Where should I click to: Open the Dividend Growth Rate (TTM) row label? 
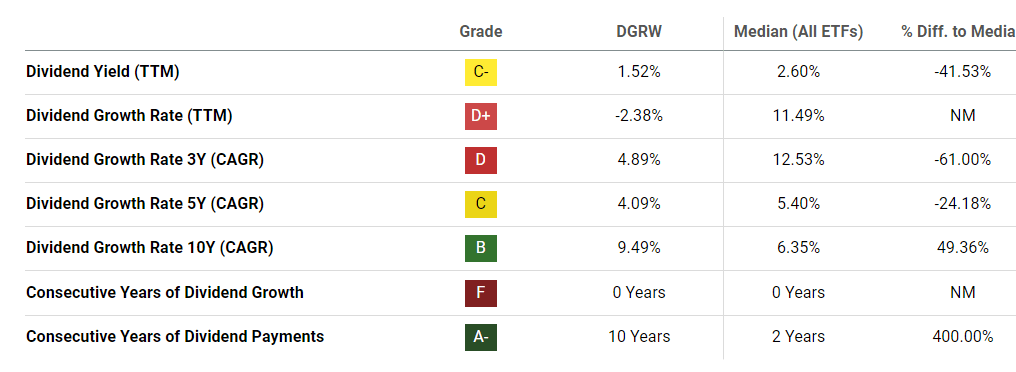(129, 116)
